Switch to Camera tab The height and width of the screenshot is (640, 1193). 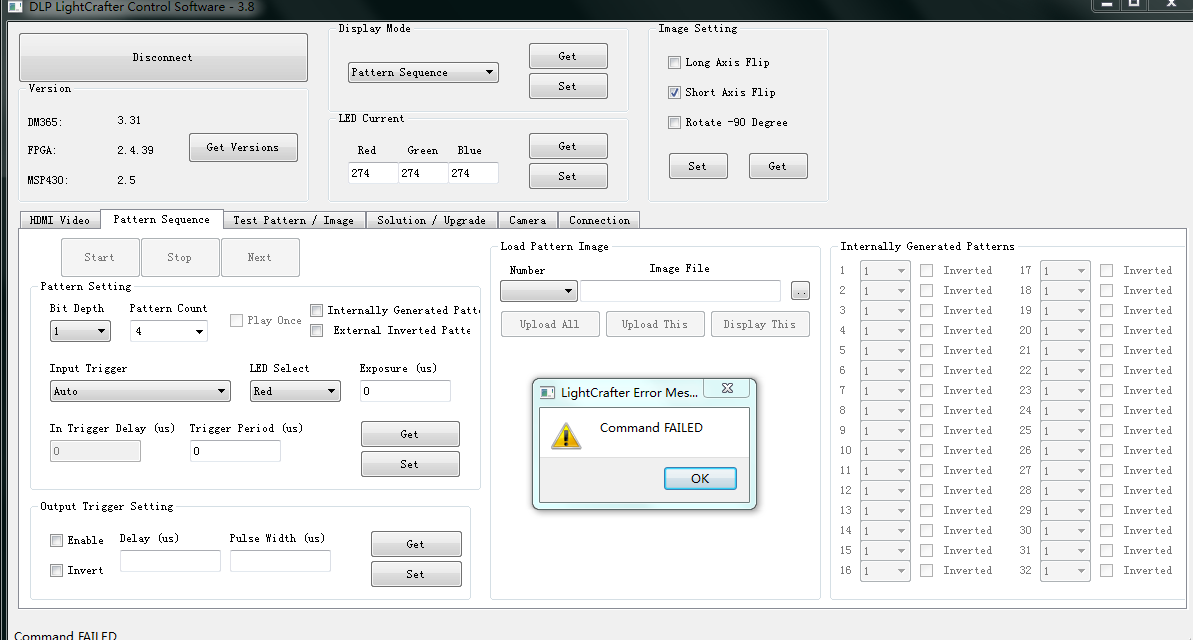[x=527, y=220]
